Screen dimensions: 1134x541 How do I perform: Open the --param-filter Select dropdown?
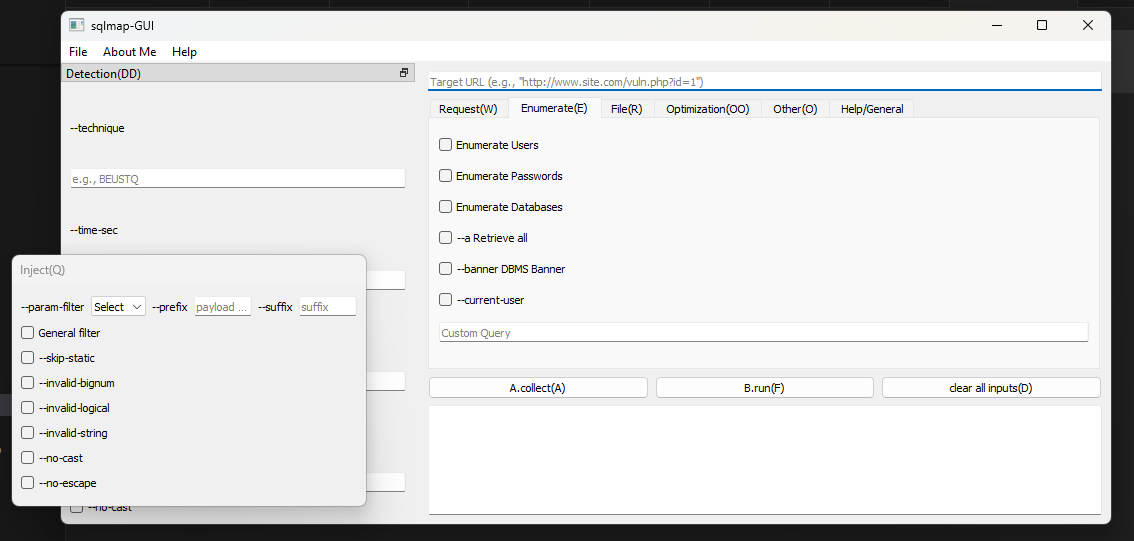click(118, 307)
